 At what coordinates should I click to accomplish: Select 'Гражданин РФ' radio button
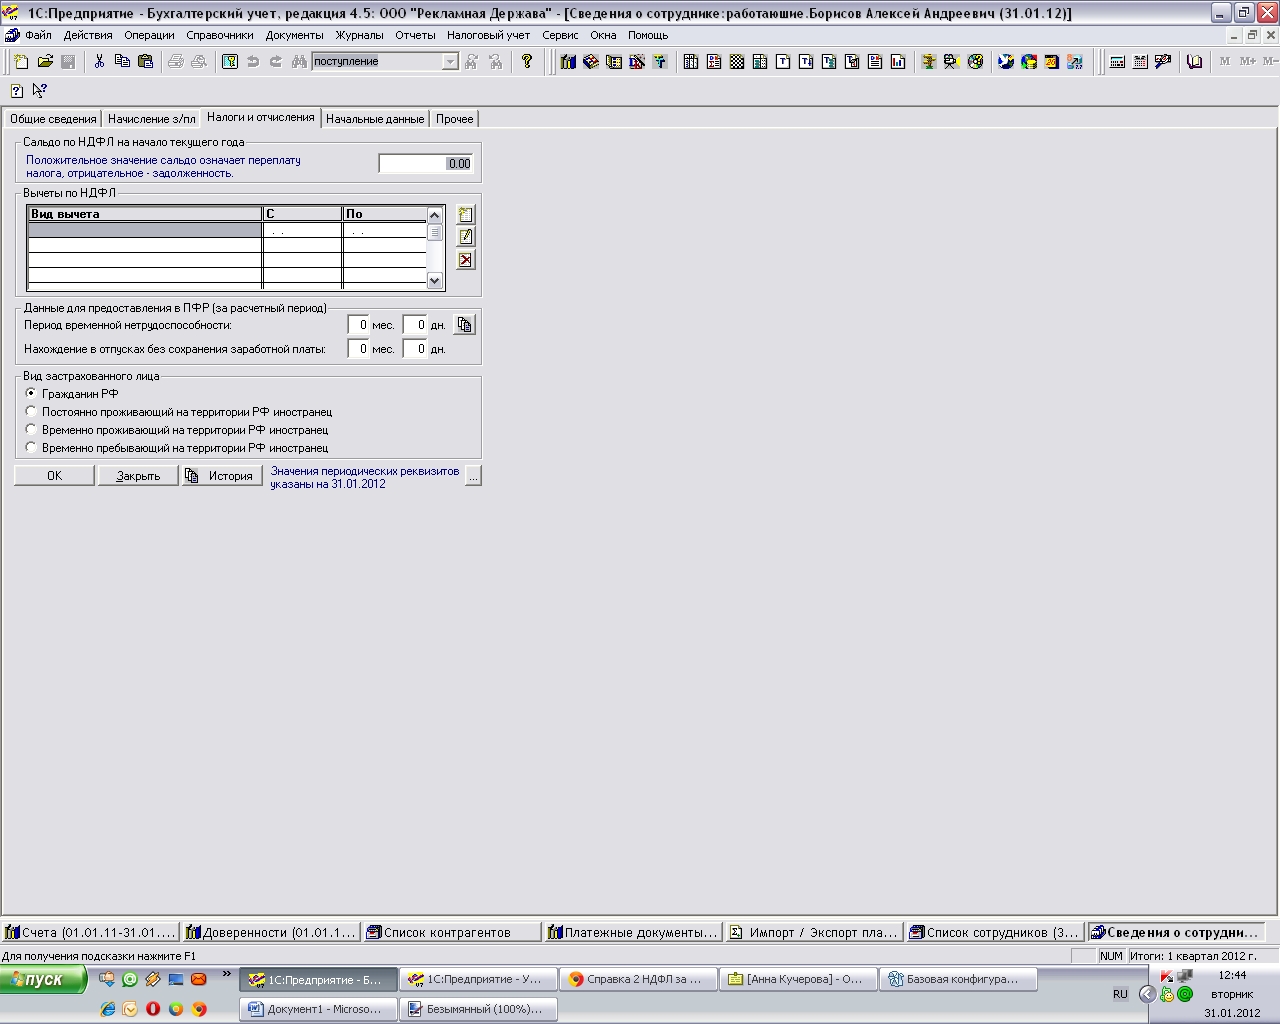pos(31,393)
